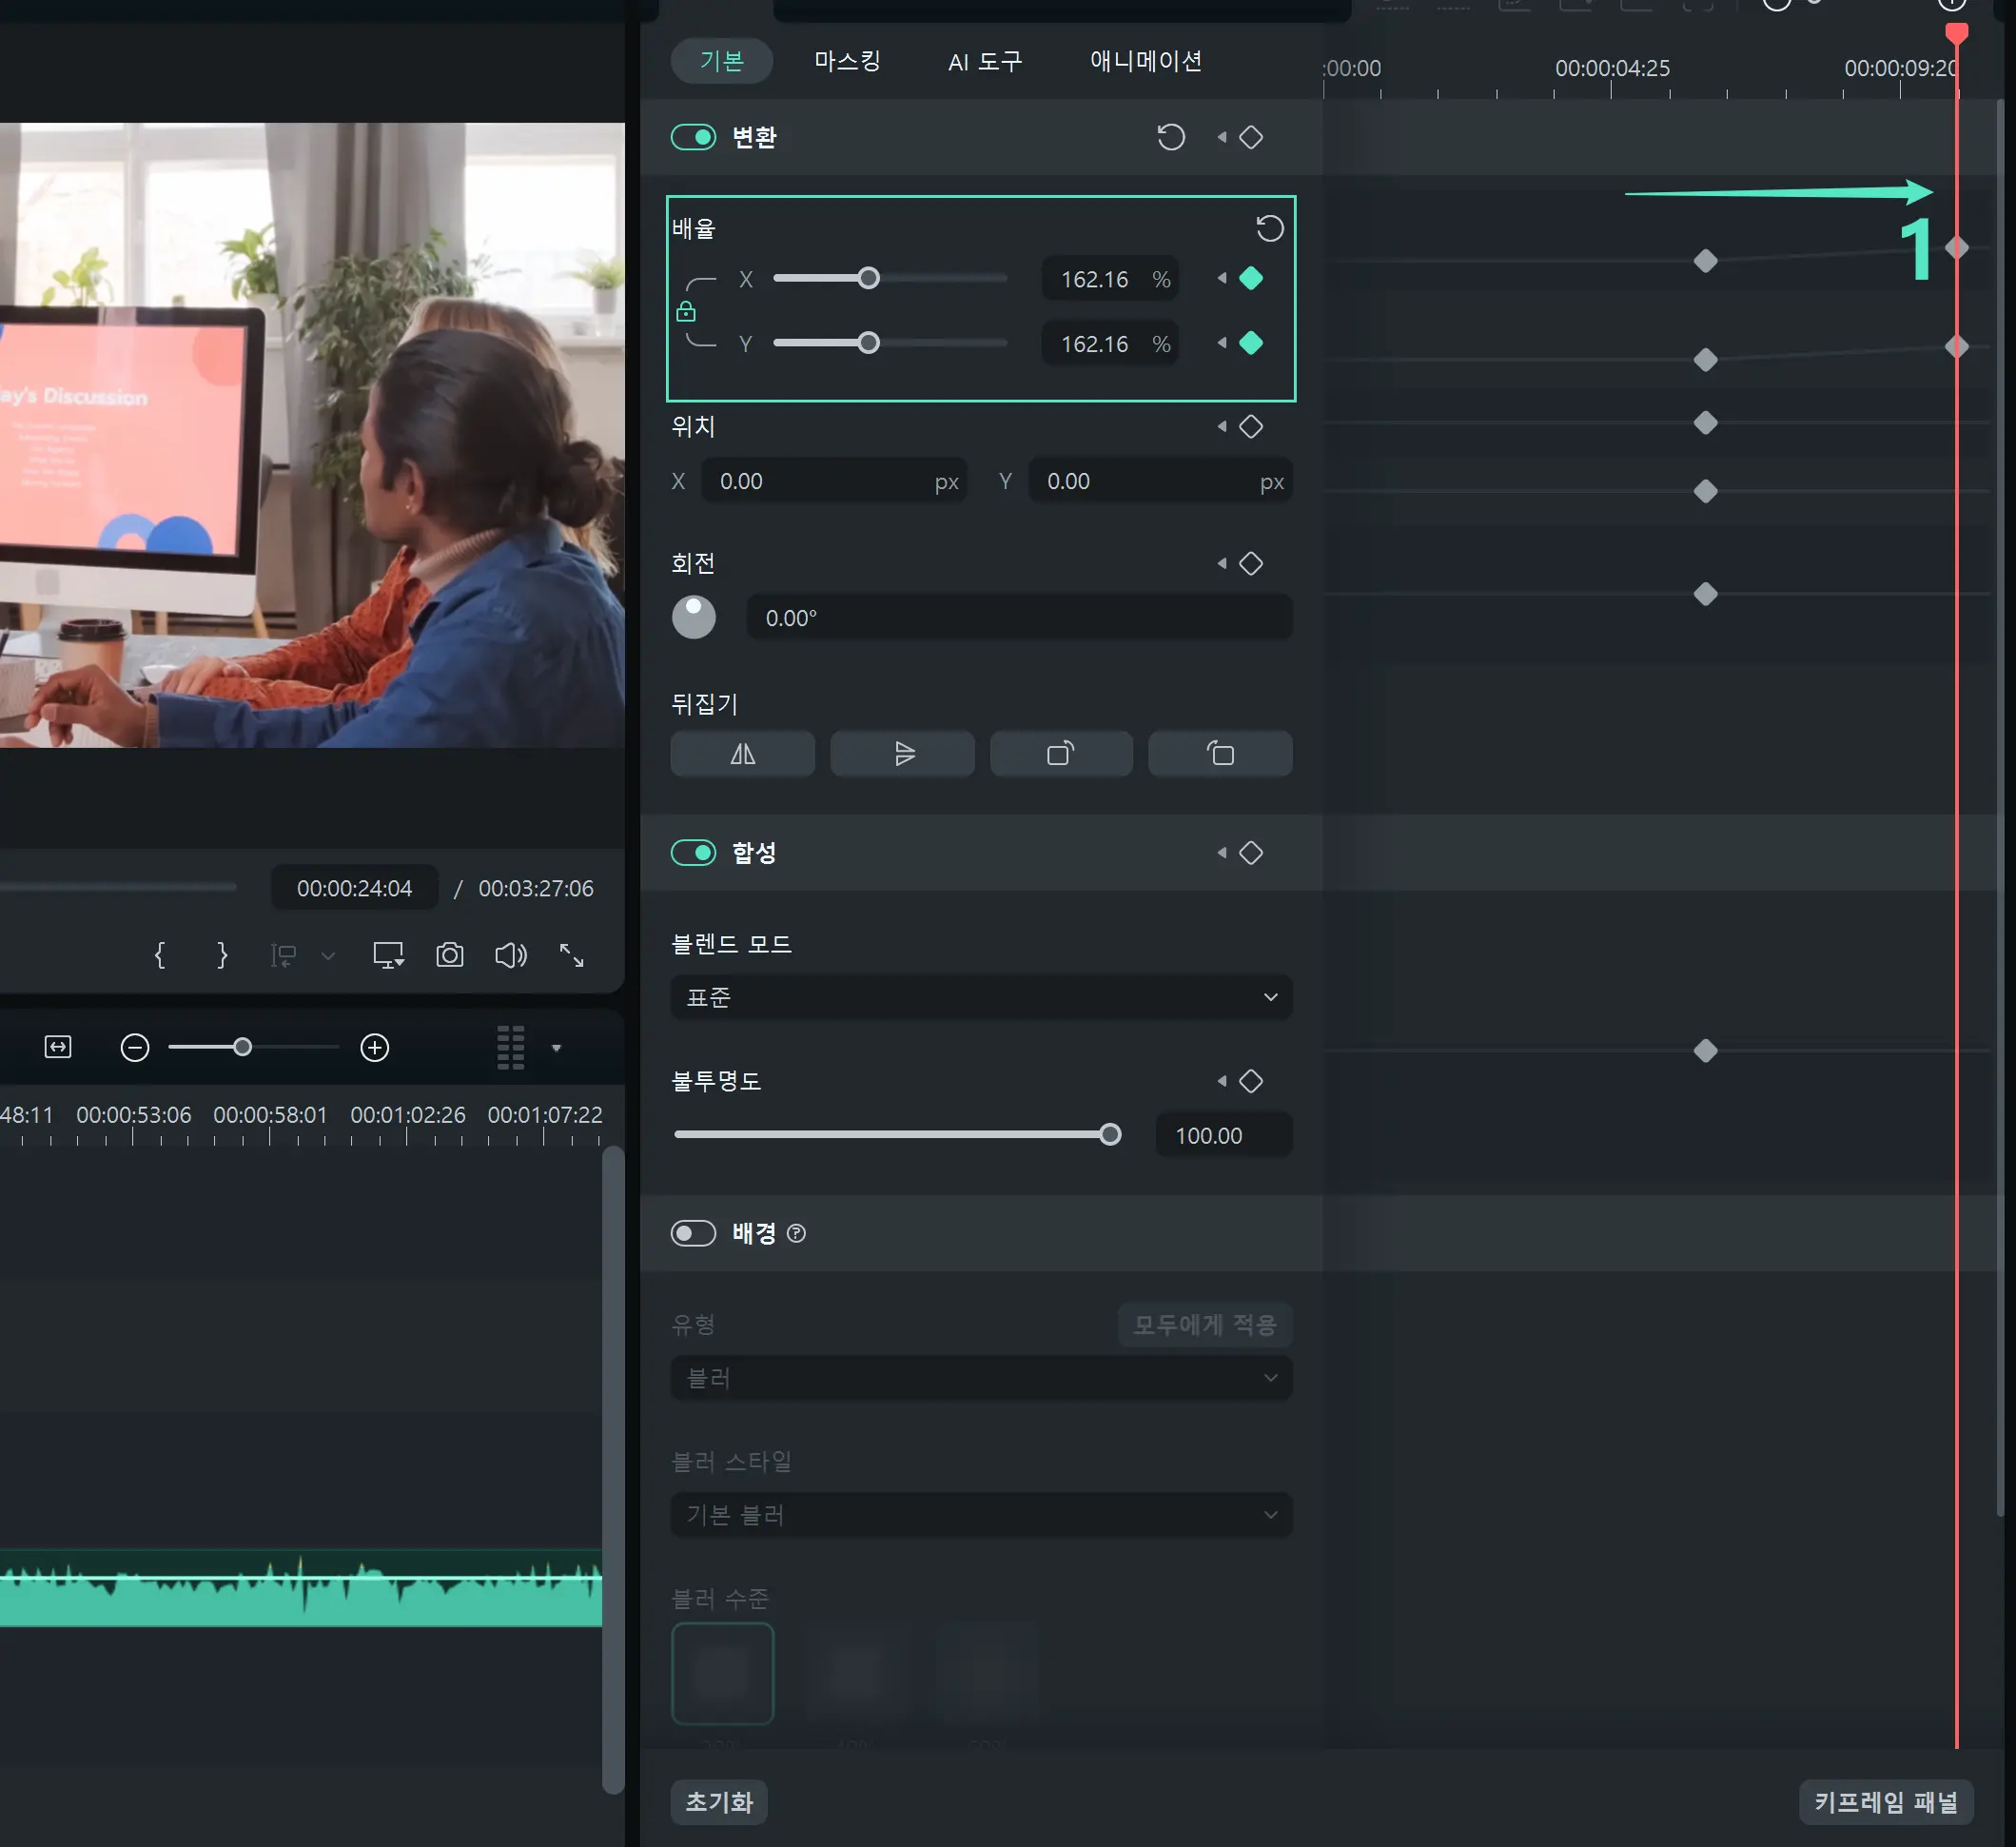Adjust the 불투명도 slider
The height and width of the screenshot is (1847, 2016).
(898, 1134)
